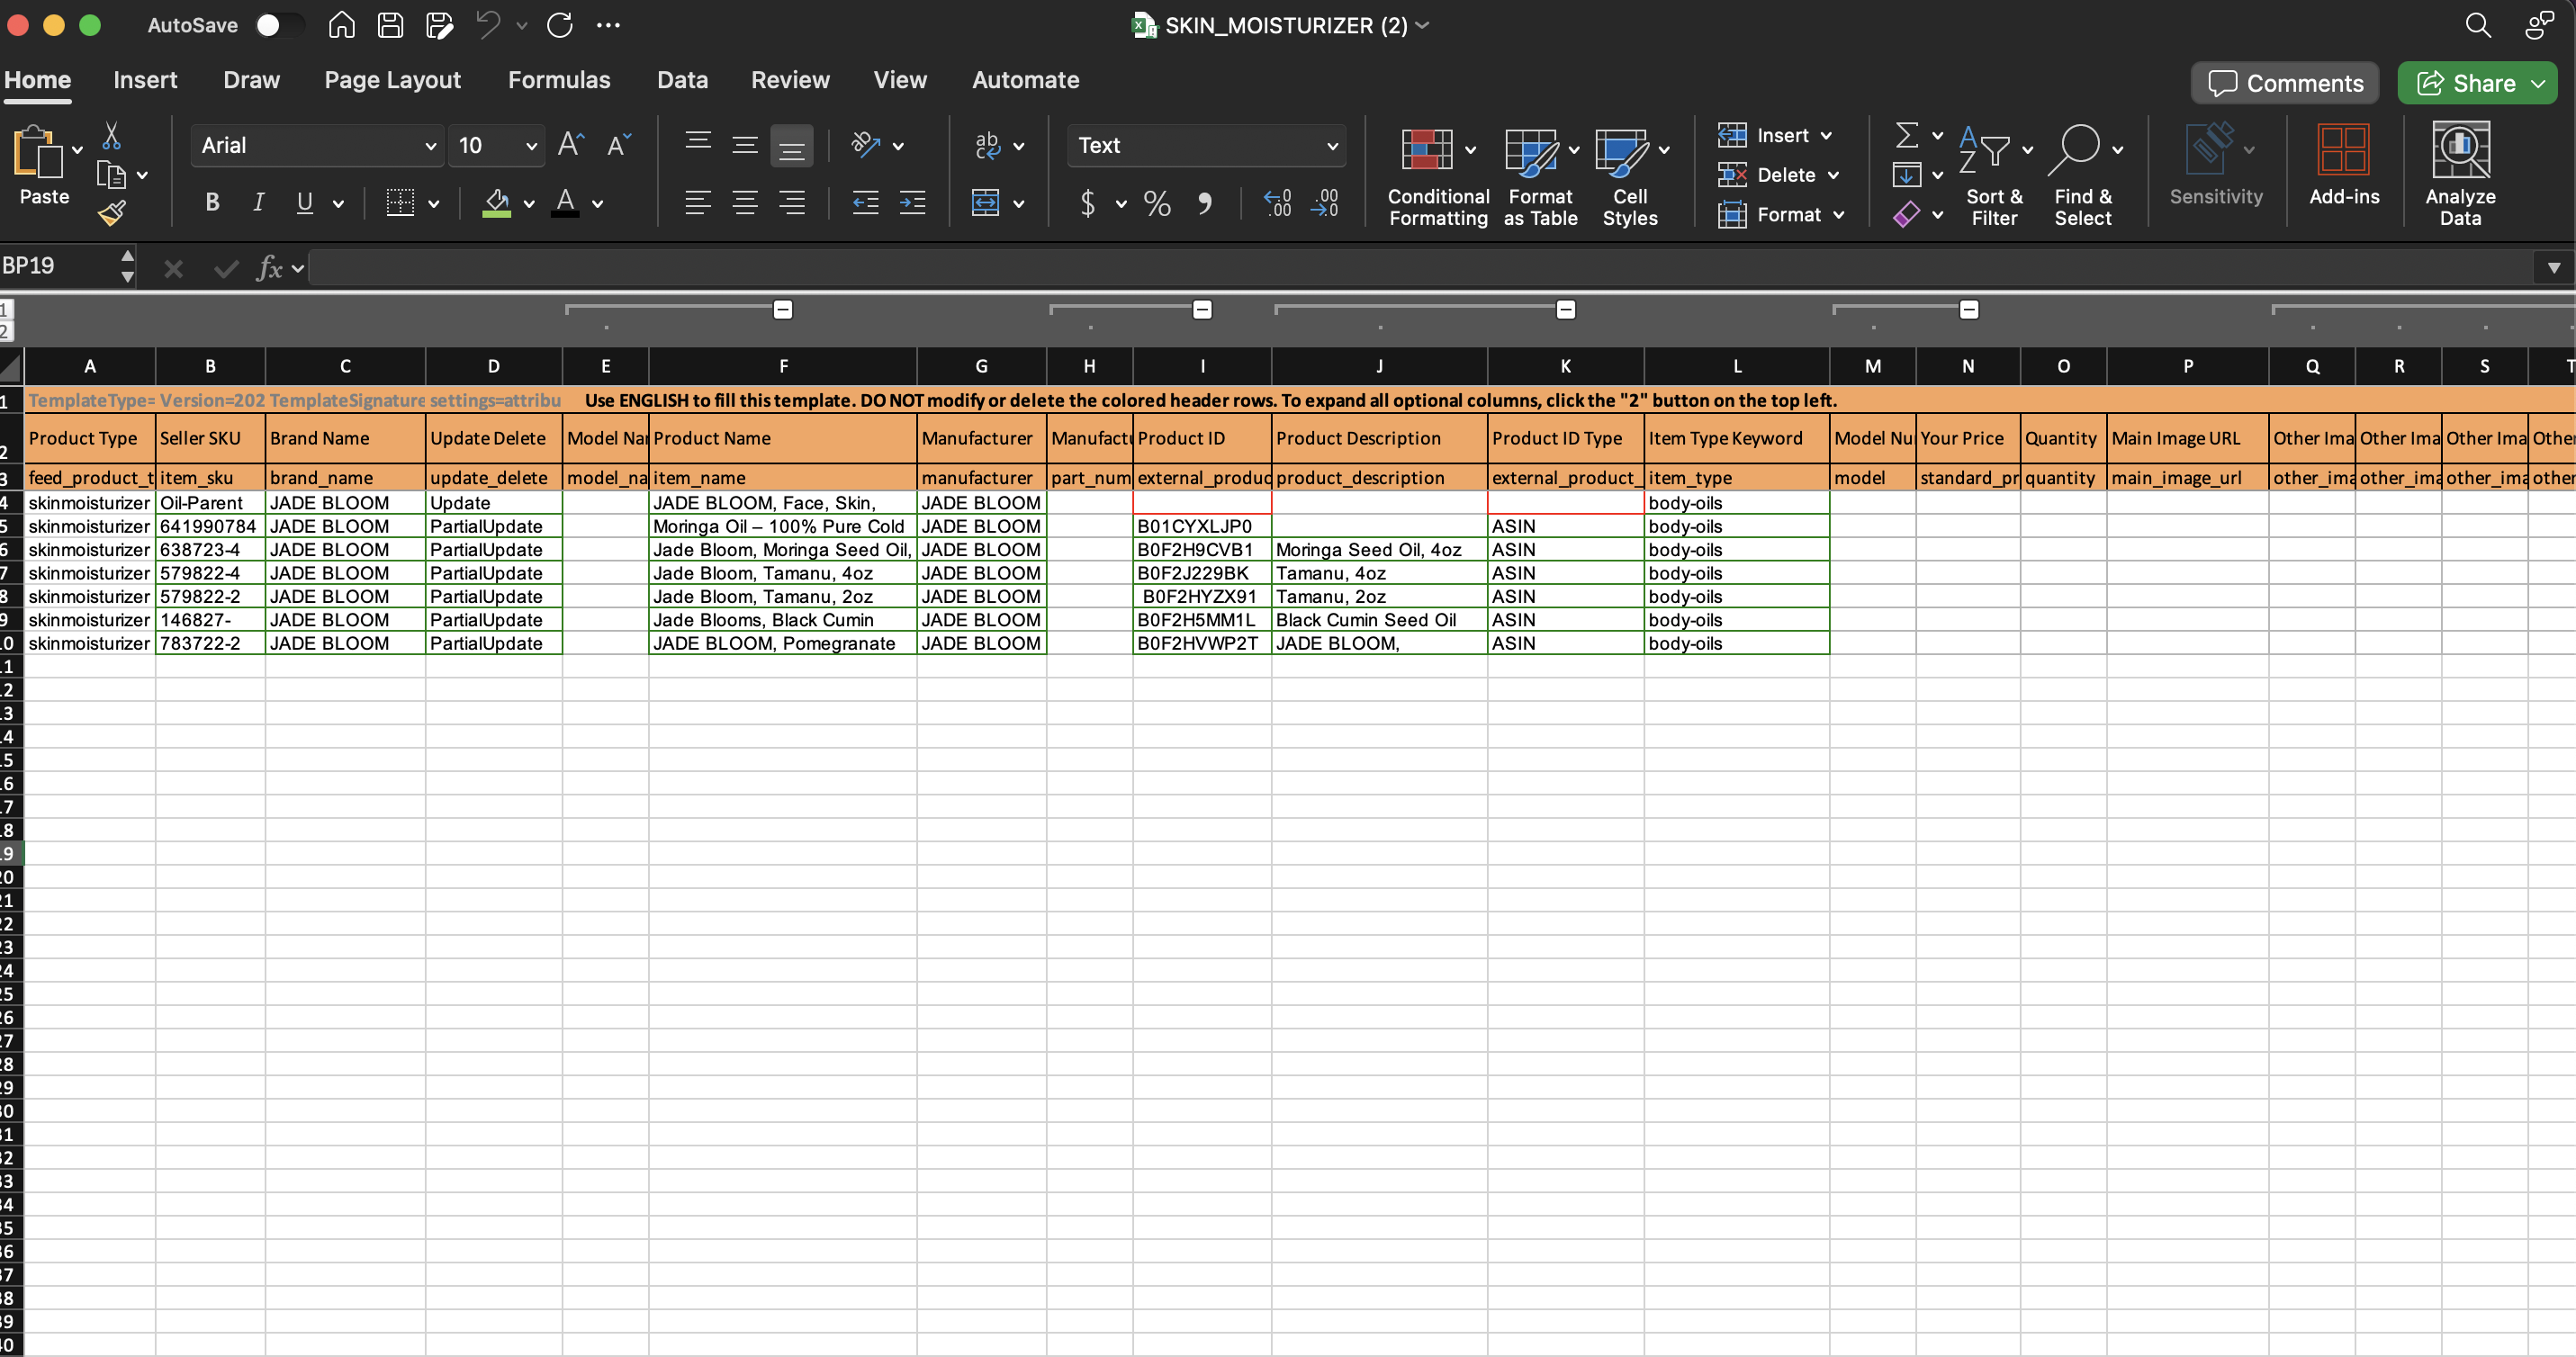2576x1357 pixels.
Task: Open Conditional Formatting menu
Action: (1438, 176)
